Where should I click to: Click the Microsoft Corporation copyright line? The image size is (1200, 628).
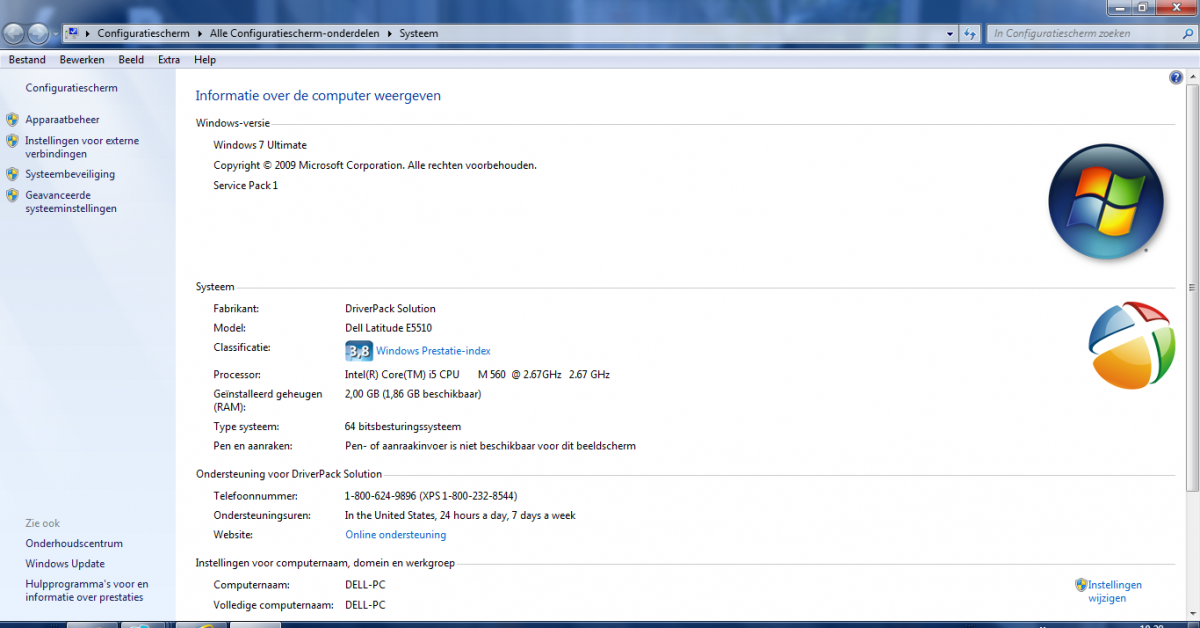[x=375, y=165]
